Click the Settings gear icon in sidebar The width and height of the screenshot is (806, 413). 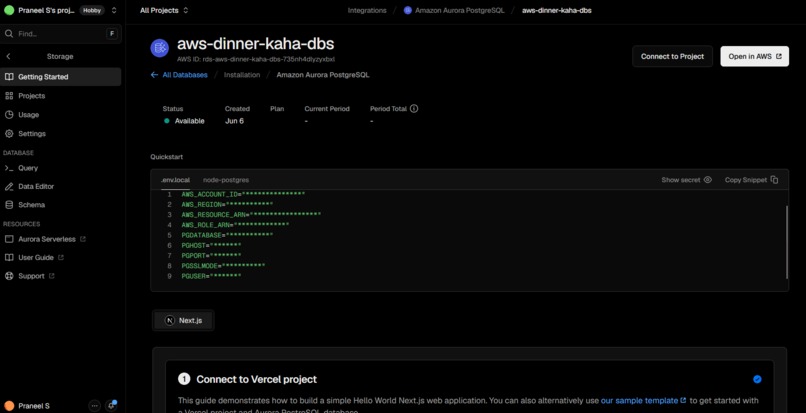9,134
